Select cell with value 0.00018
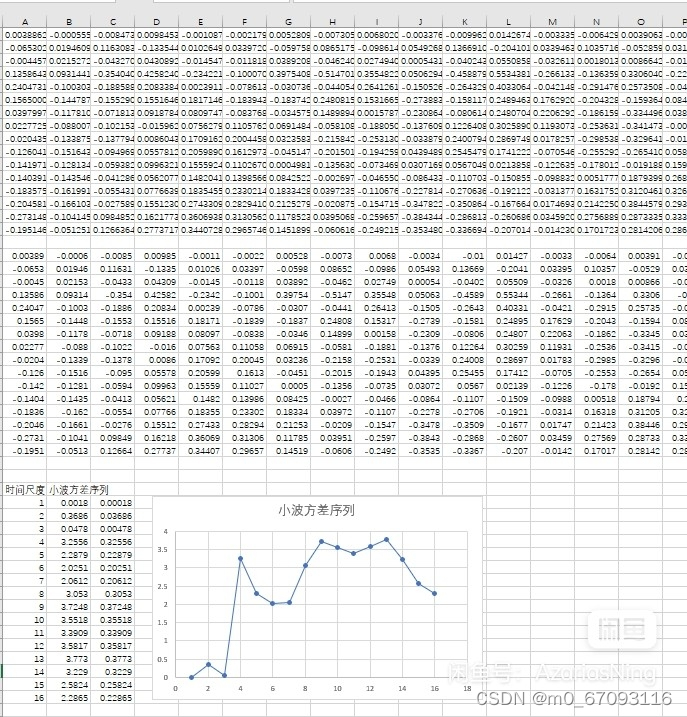 tap(113, 503)
